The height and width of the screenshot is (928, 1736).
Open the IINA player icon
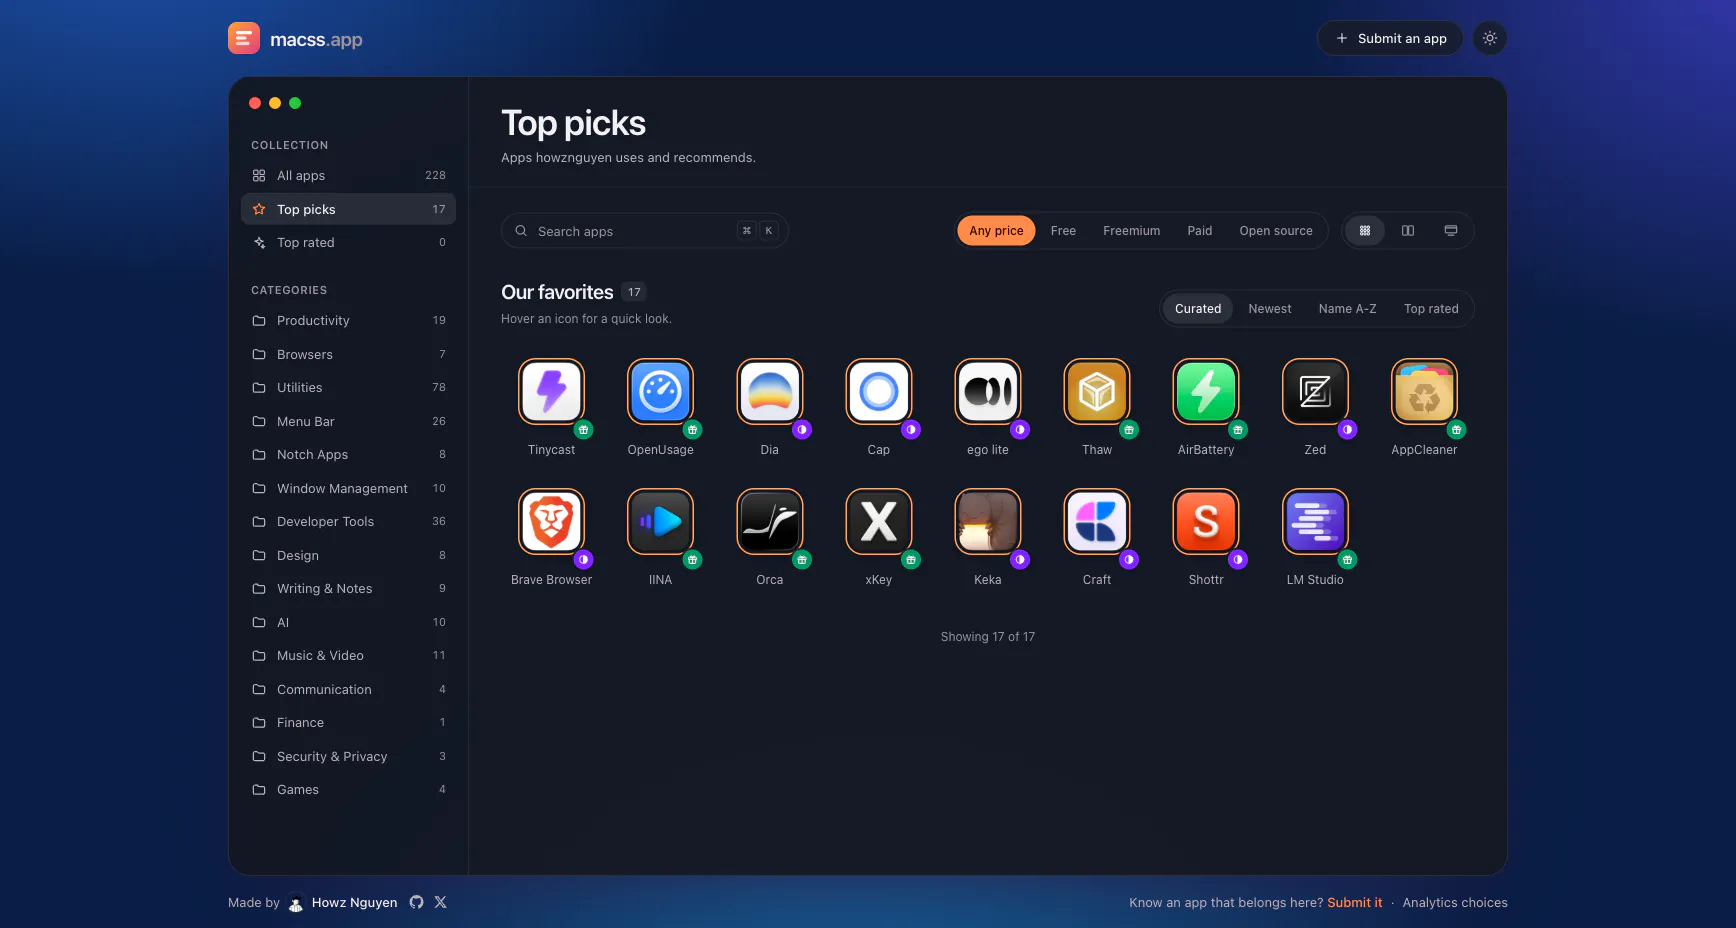[x=660, y=521]
